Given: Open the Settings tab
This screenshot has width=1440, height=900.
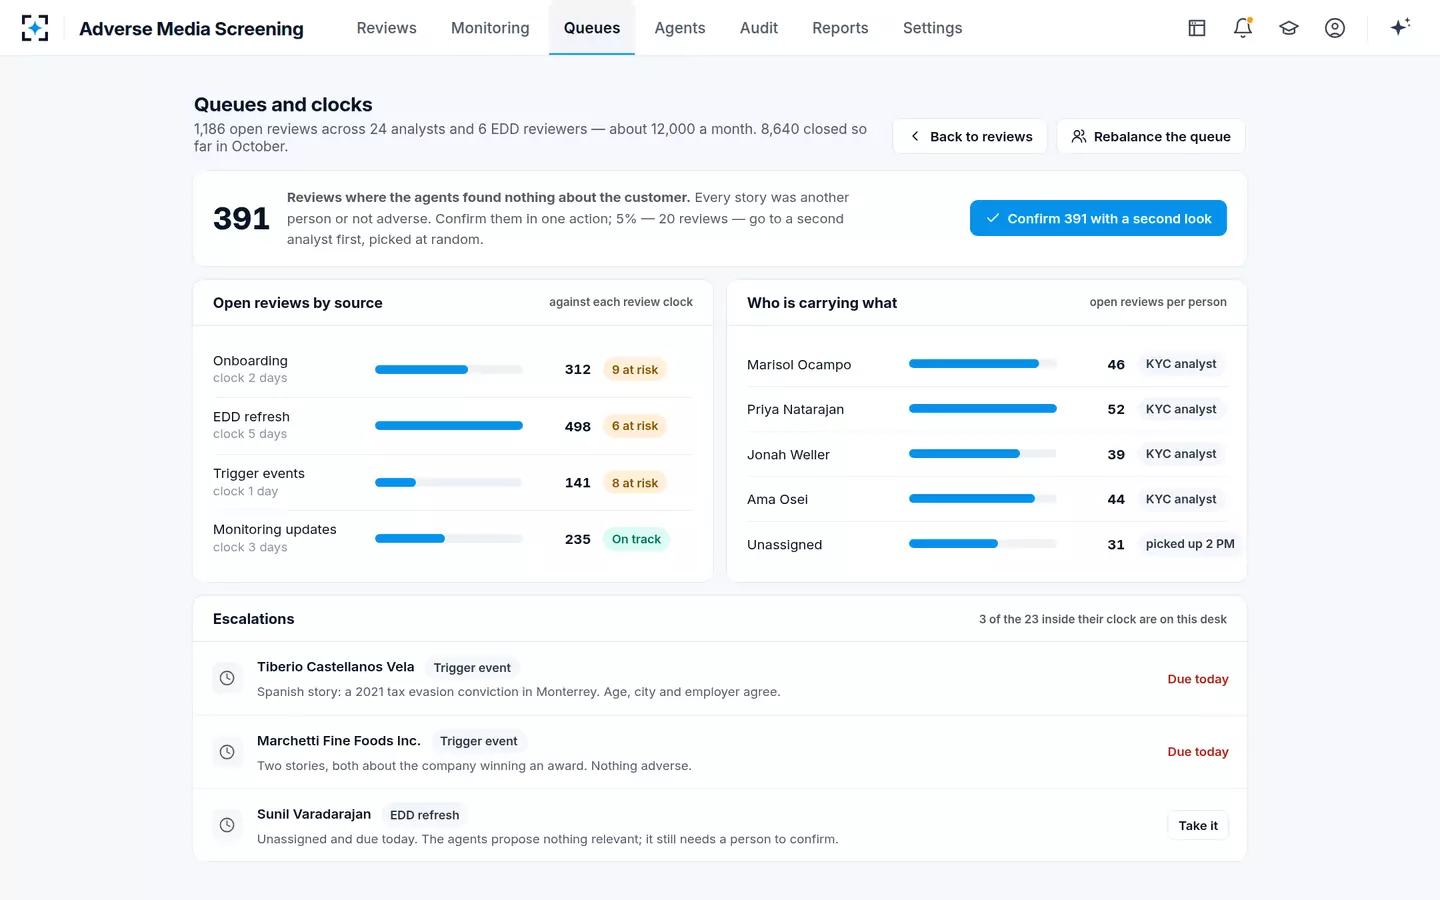Looking at the screenshot, I should [x=932, y=28].
